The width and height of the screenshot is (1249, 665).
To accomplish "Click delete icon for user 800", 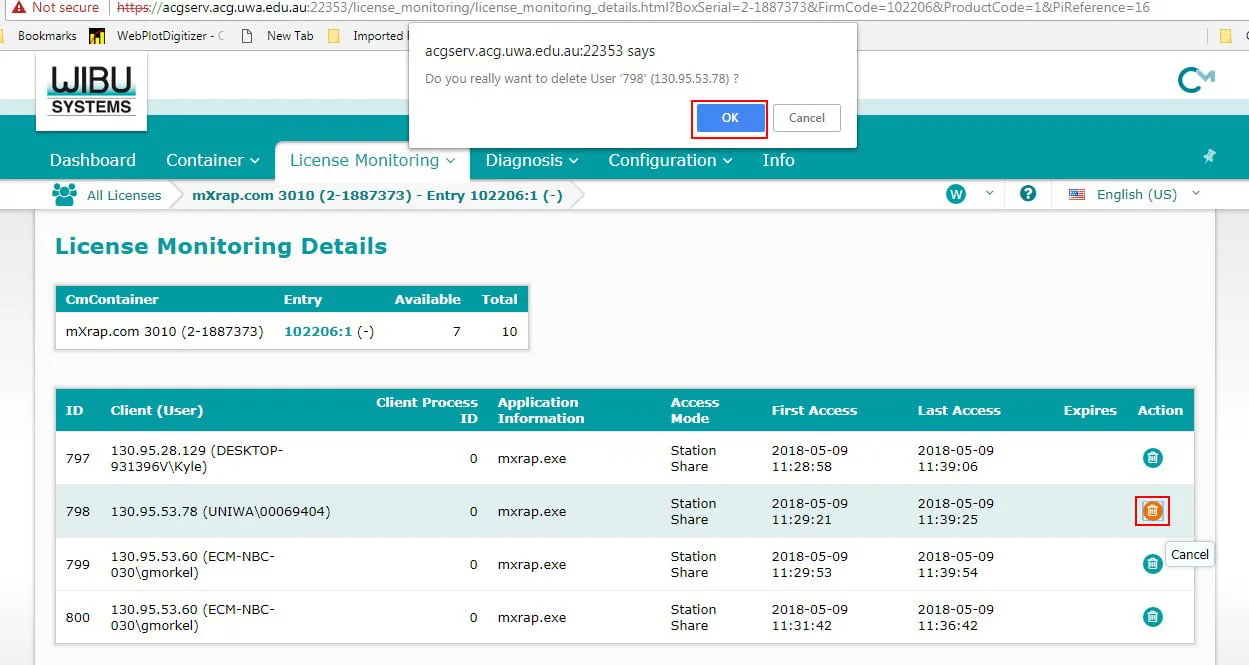I will click(x=1152, y=617).
